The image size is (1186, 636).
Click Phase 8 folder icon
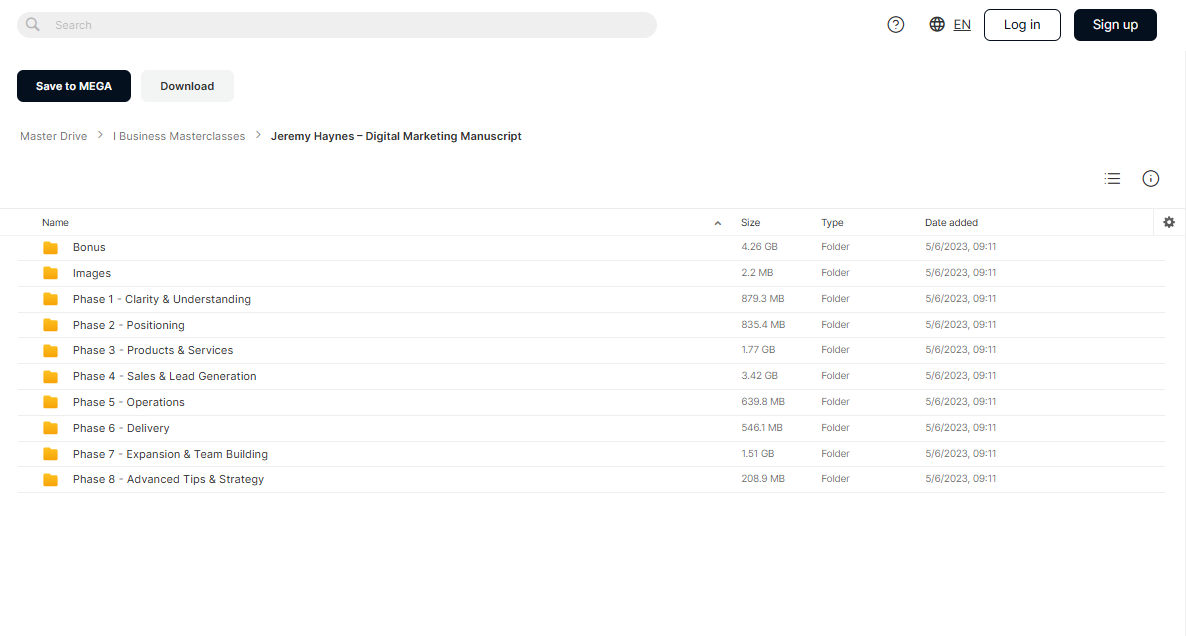[51, 479]
